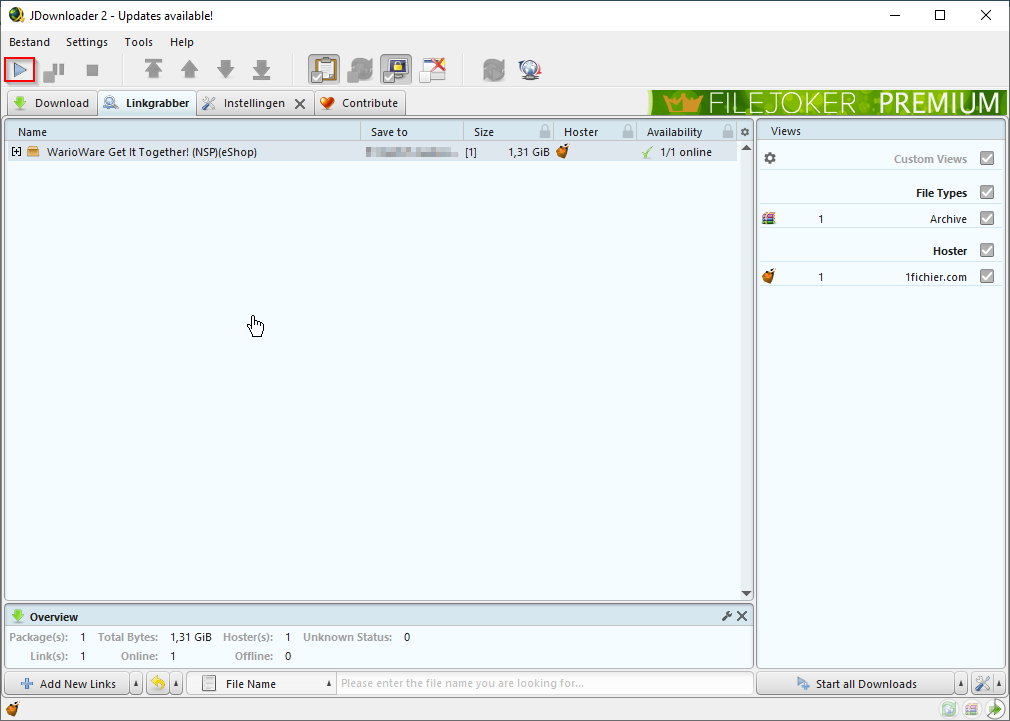Viewport: 1010px width, 721px height.
Task: Toggle the Archive filter checkbox
Action: click(x=987, y=218)
